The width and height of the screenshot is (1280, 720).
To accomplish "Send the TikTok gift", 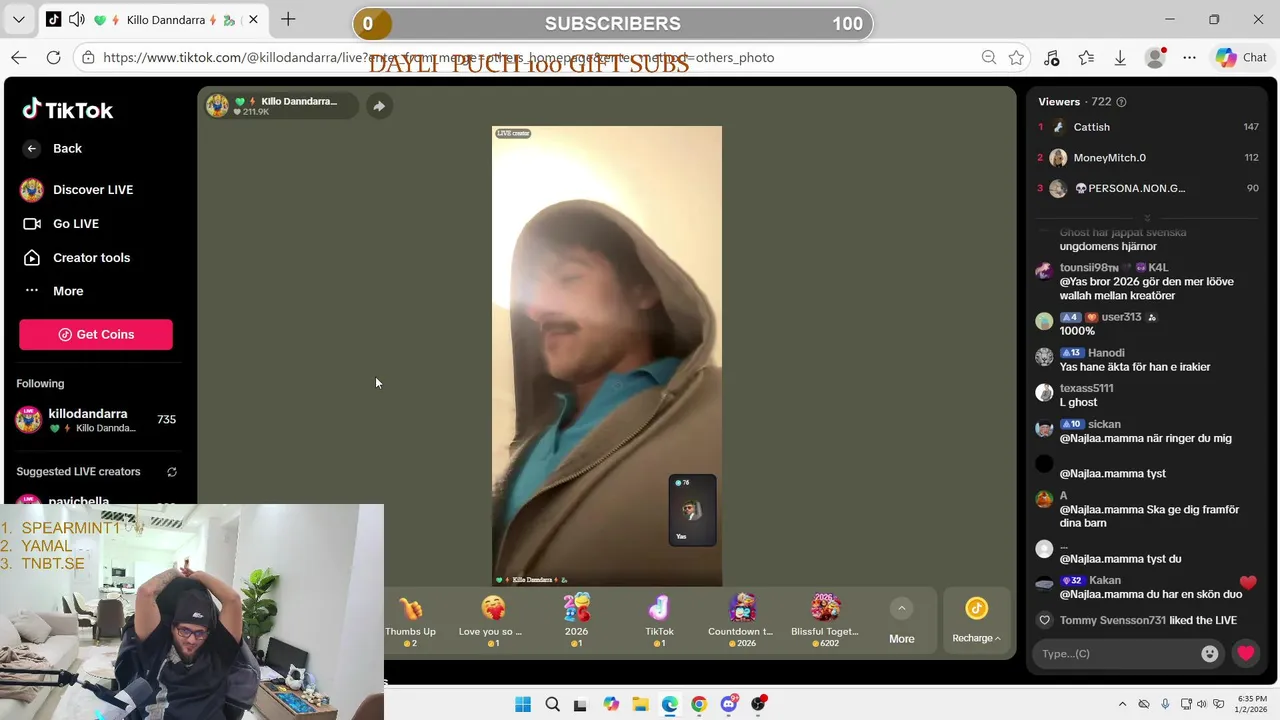I will pyautogui.click(x=659, y=621).
